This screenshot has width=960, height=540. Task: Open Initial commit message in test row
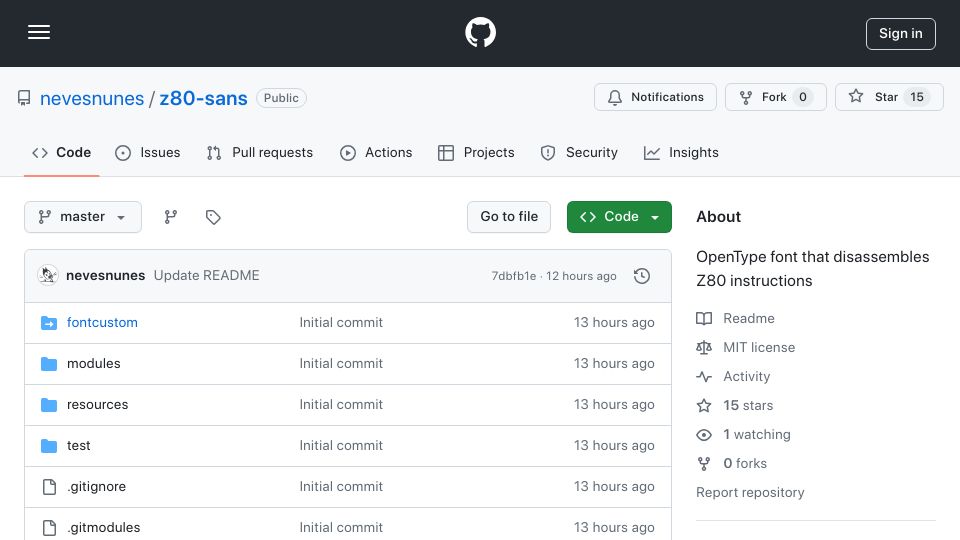point(341,446)
